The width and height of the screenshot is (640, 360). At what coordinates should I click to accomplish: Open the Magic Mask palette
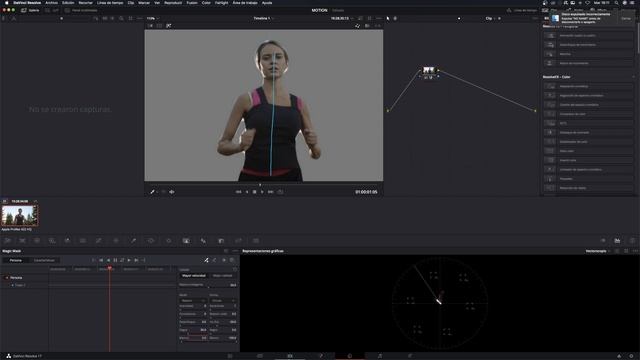point(186,241)
